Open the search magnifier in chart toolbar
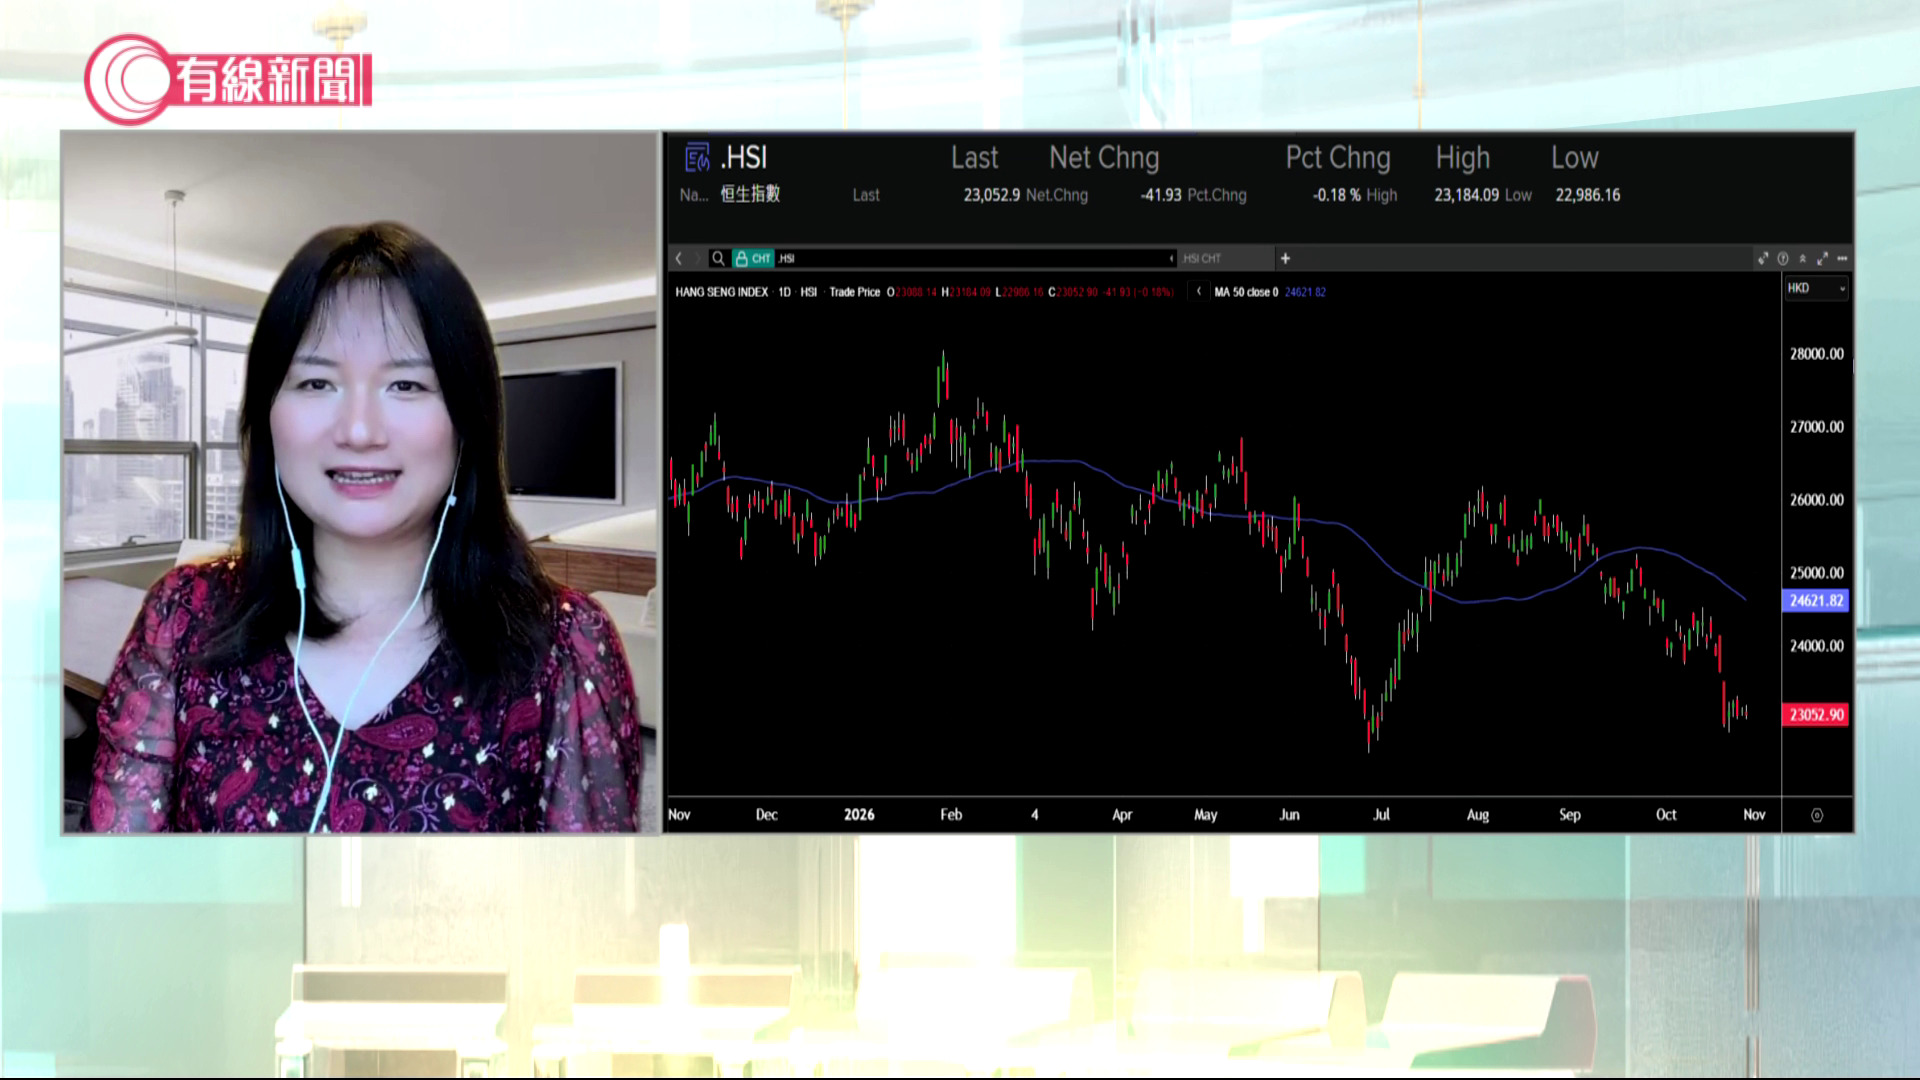 [718, 258]
